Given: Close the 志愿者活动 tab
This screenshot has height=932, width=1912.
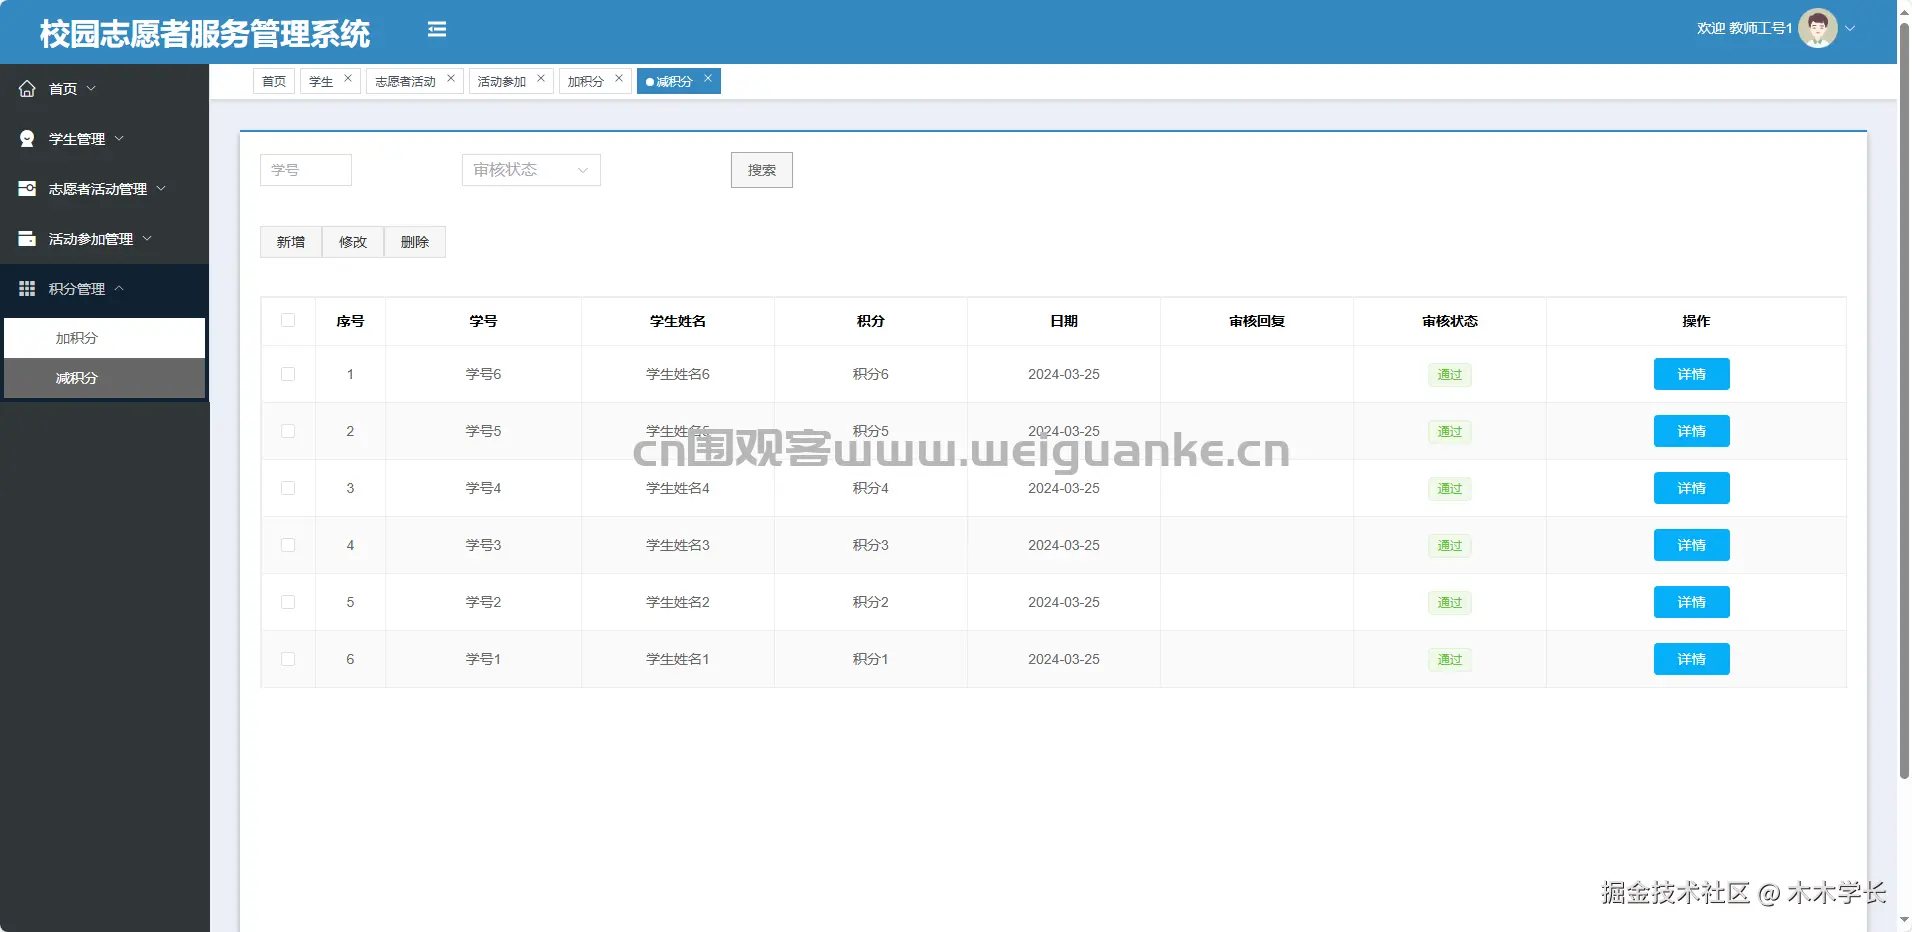Looking at the screenshot, I should (451, 78).
